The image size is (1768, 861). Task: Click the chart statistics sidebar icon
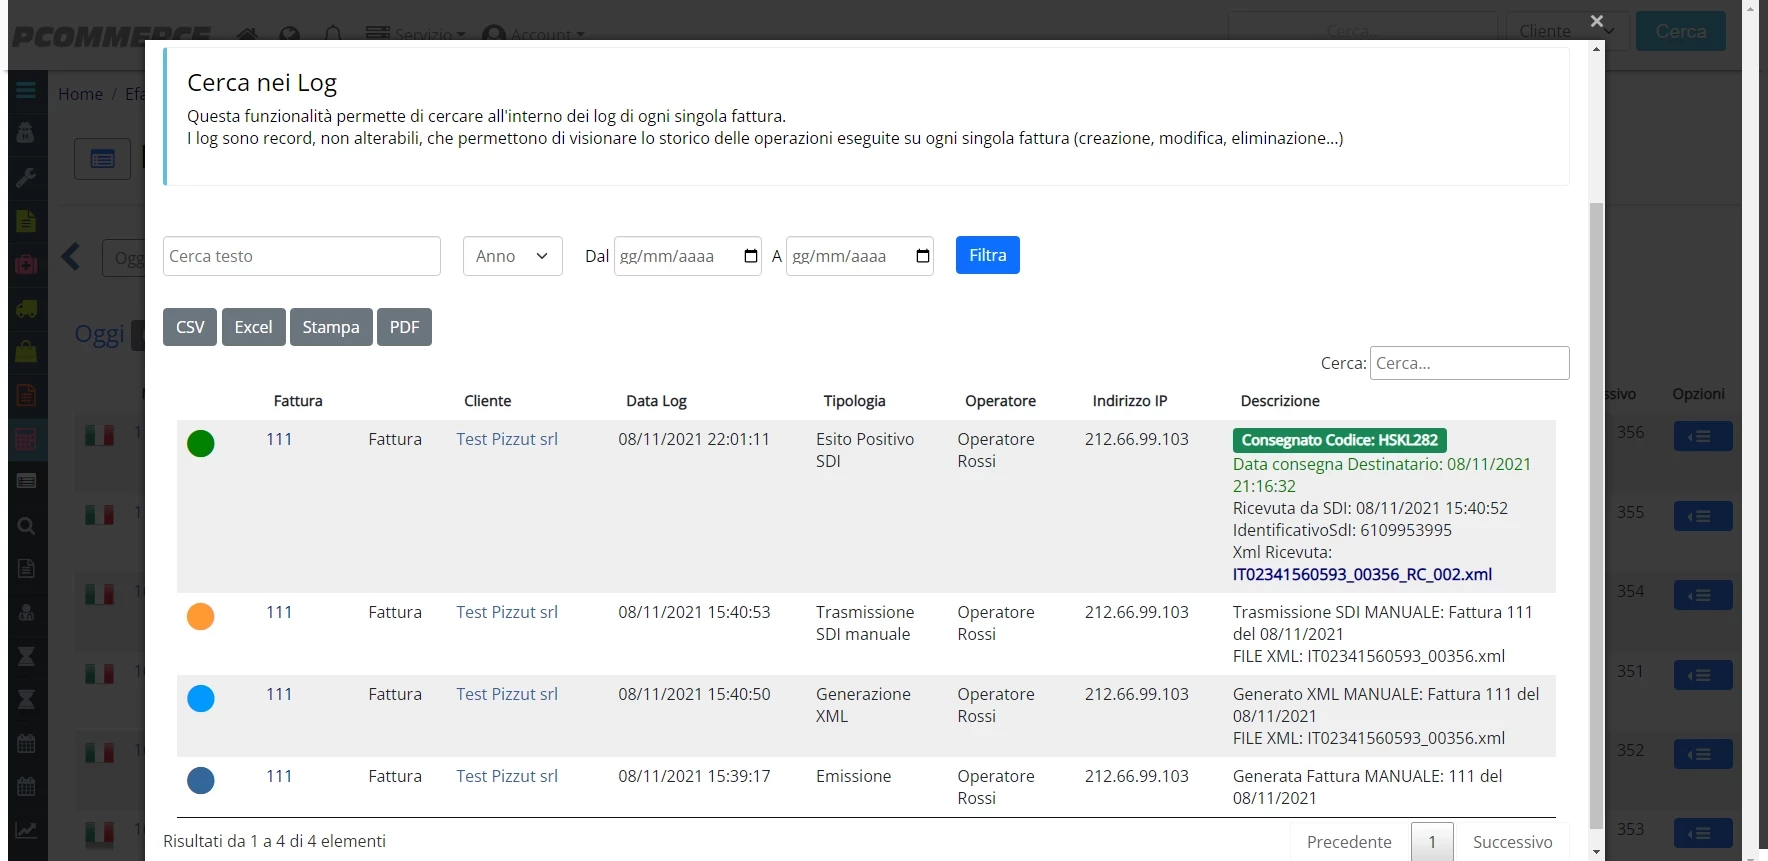click(26, 830)
